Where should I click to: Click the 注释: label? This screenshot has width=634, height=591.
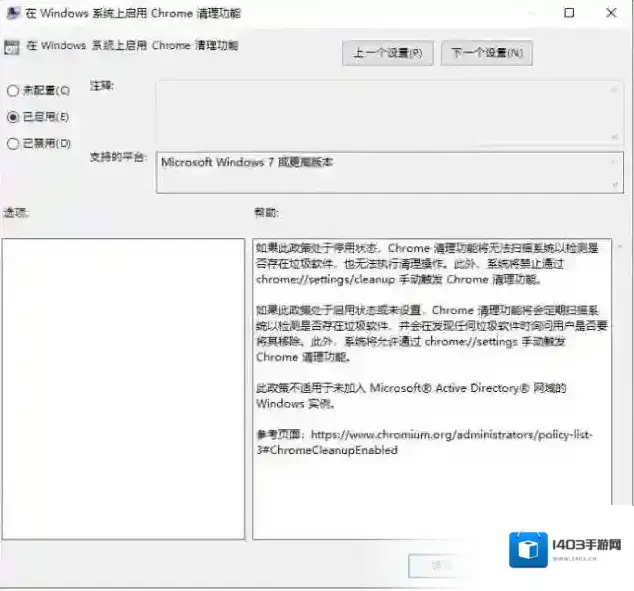(x=102, y=86)
